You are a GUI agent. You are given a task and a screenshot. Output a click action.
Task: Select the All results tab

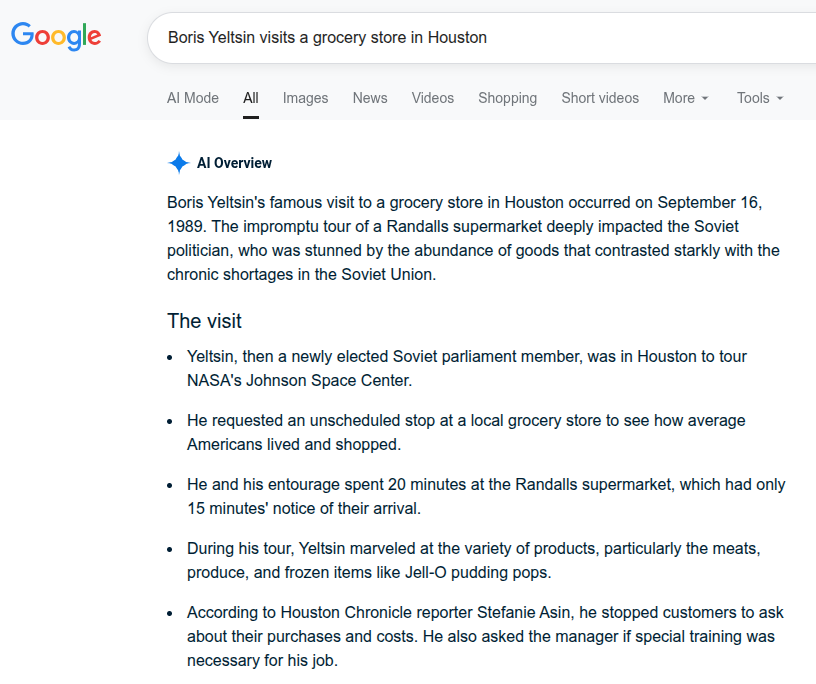tap(250, 98)
